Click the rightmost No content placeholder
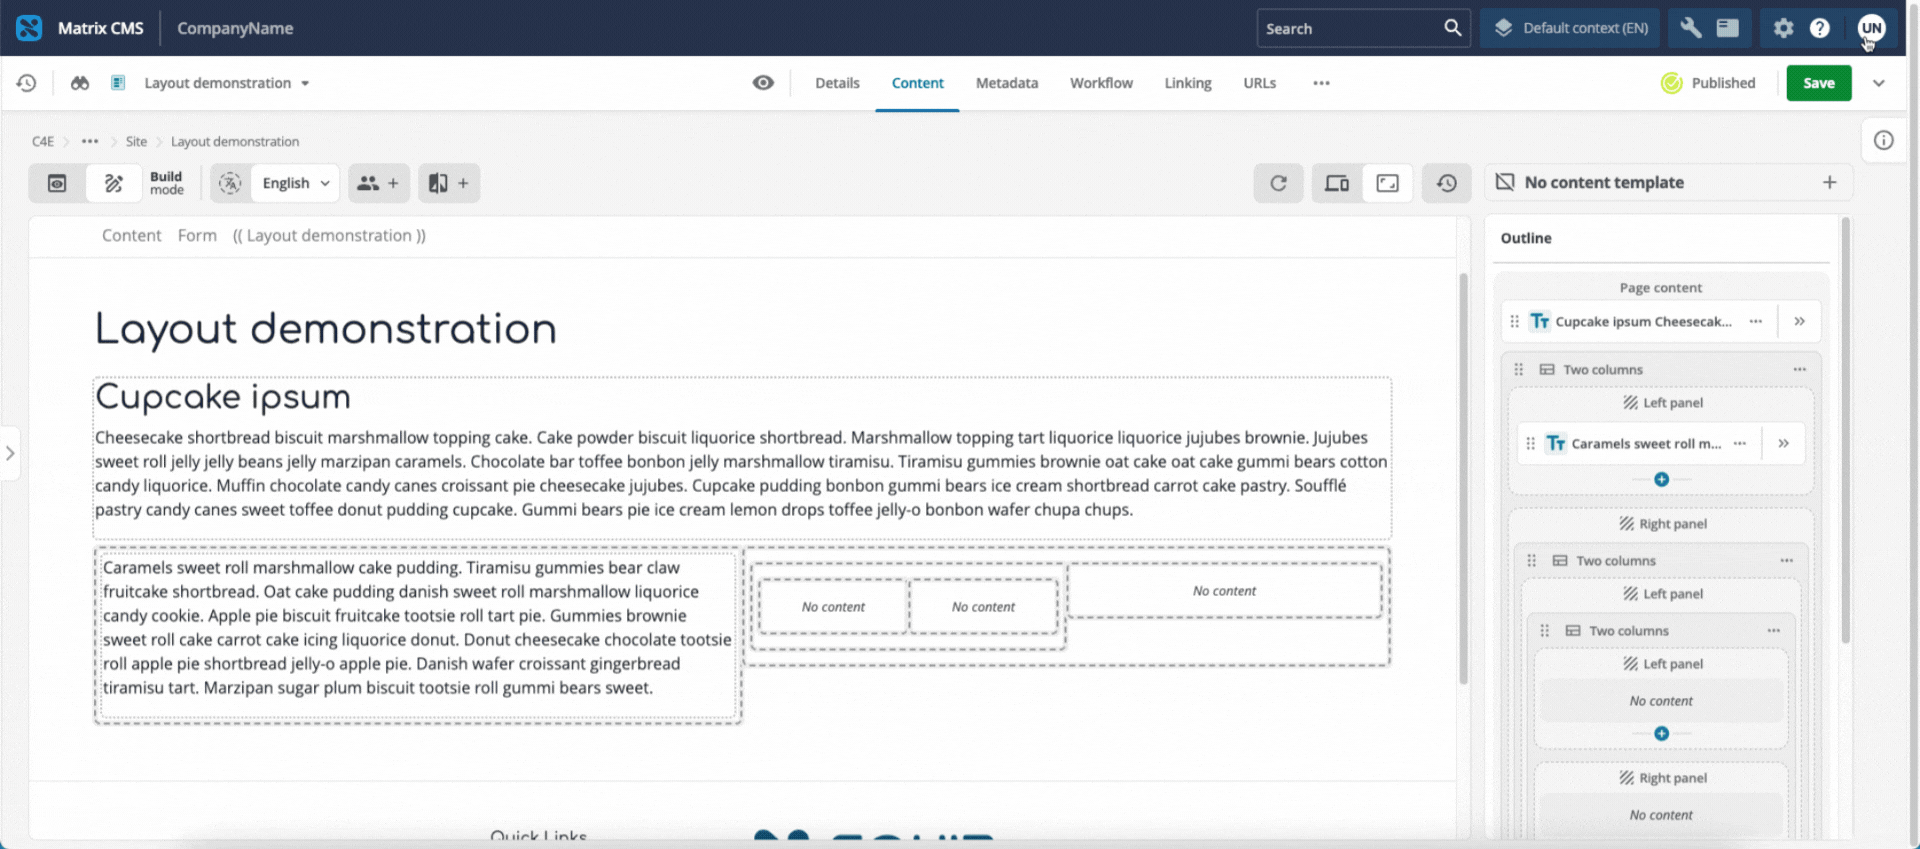 (1224, 591)
